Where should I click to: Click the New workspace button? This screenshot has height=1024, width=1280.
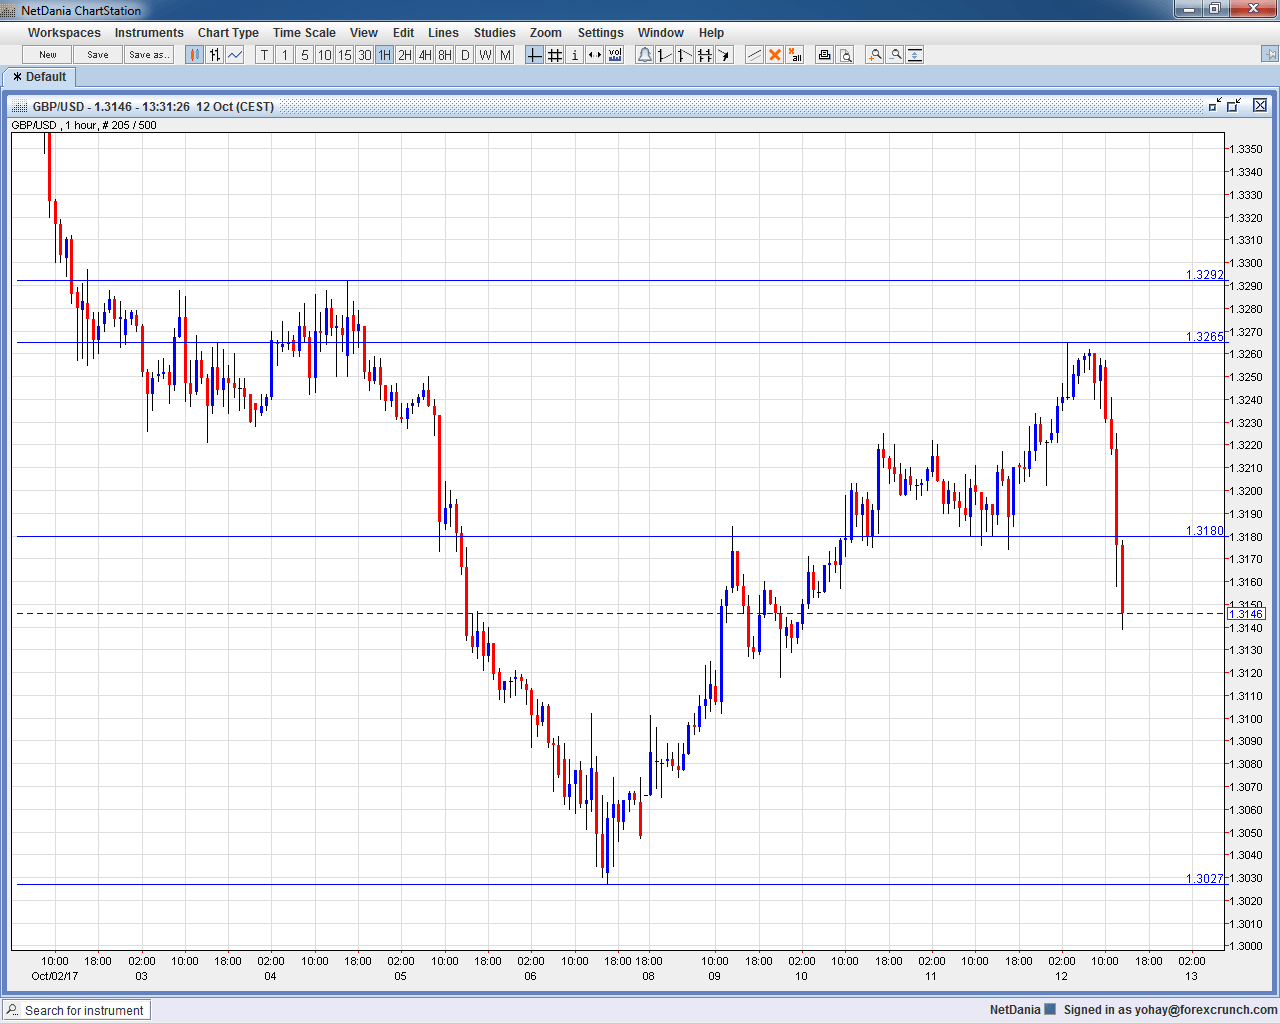coord(47,55)
